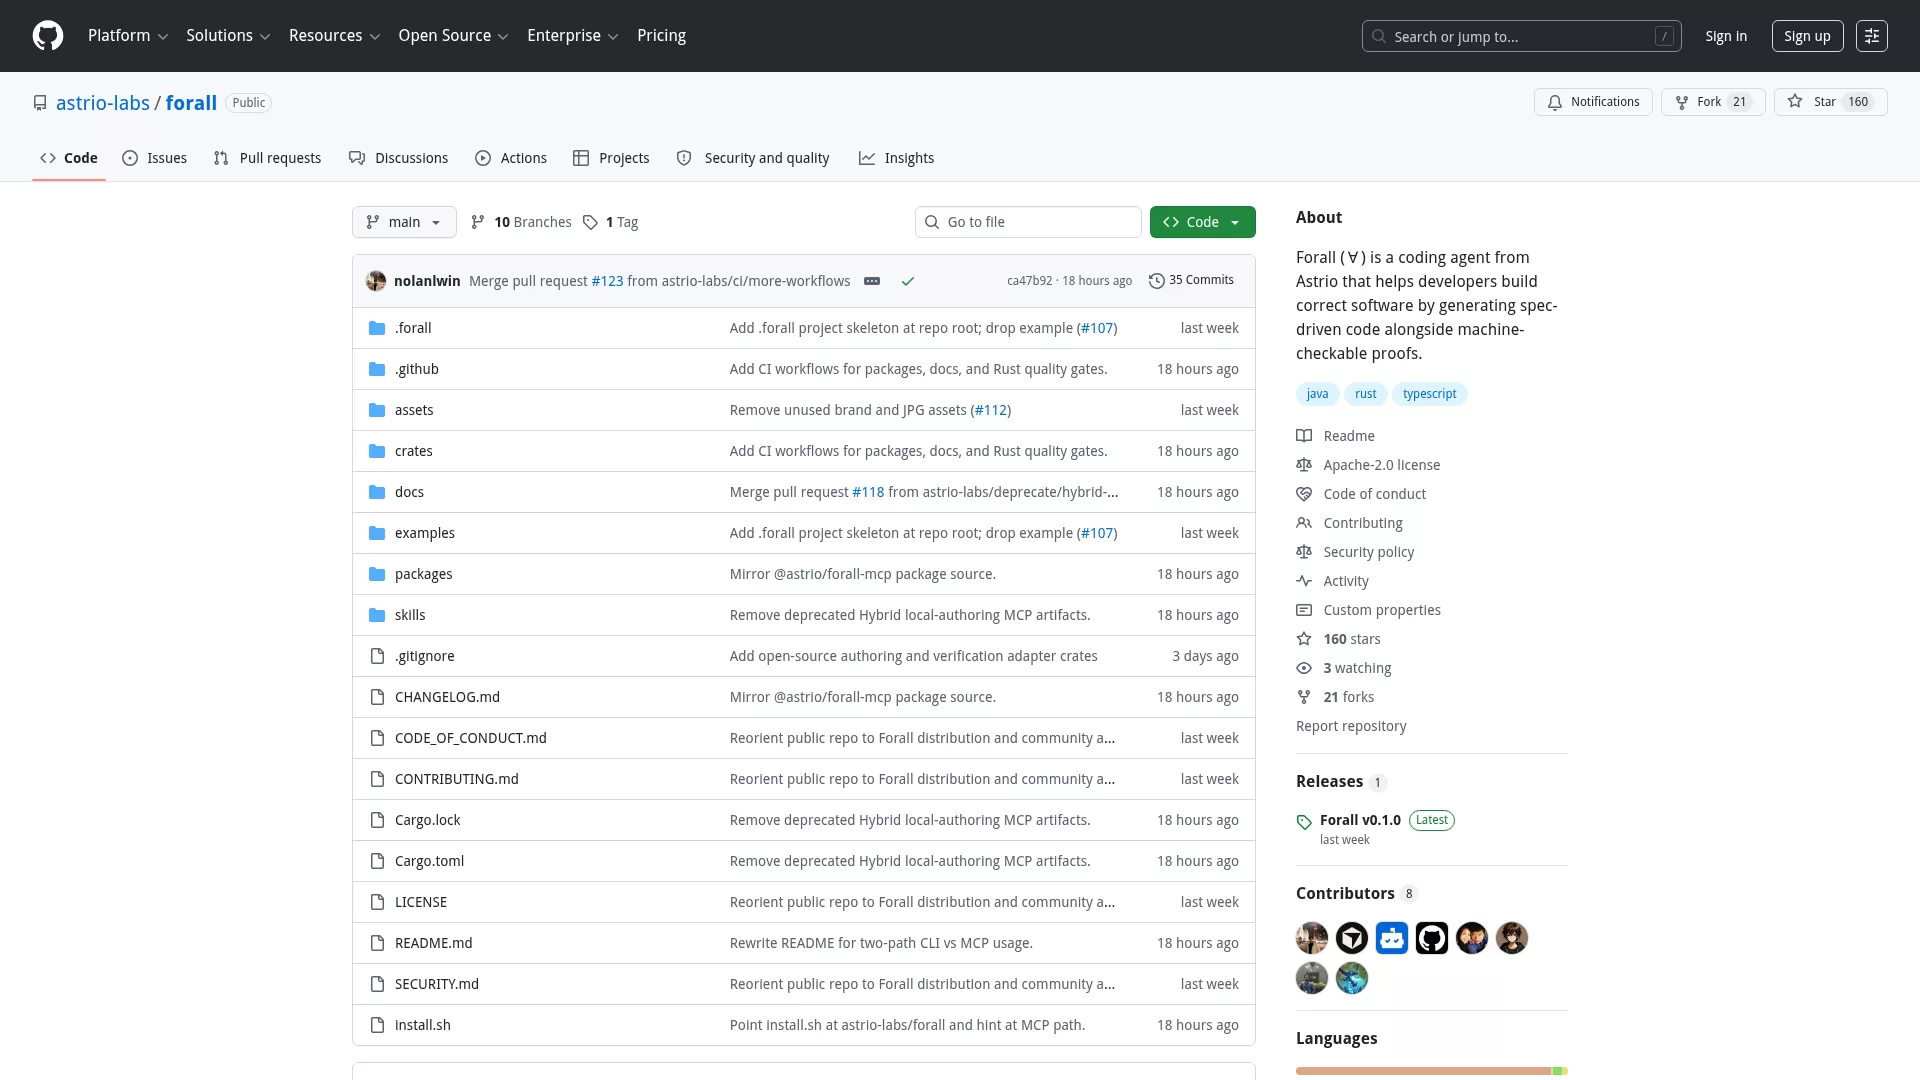
Task: View the 1 Tag link
Action: point(611,222)
